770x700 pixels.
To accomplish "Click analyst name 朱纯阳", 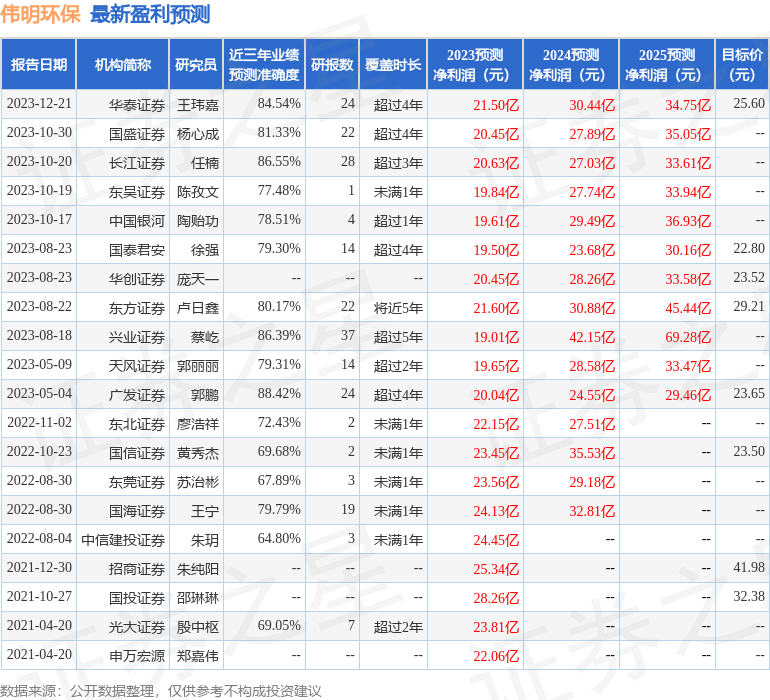I will click(198, 569).
